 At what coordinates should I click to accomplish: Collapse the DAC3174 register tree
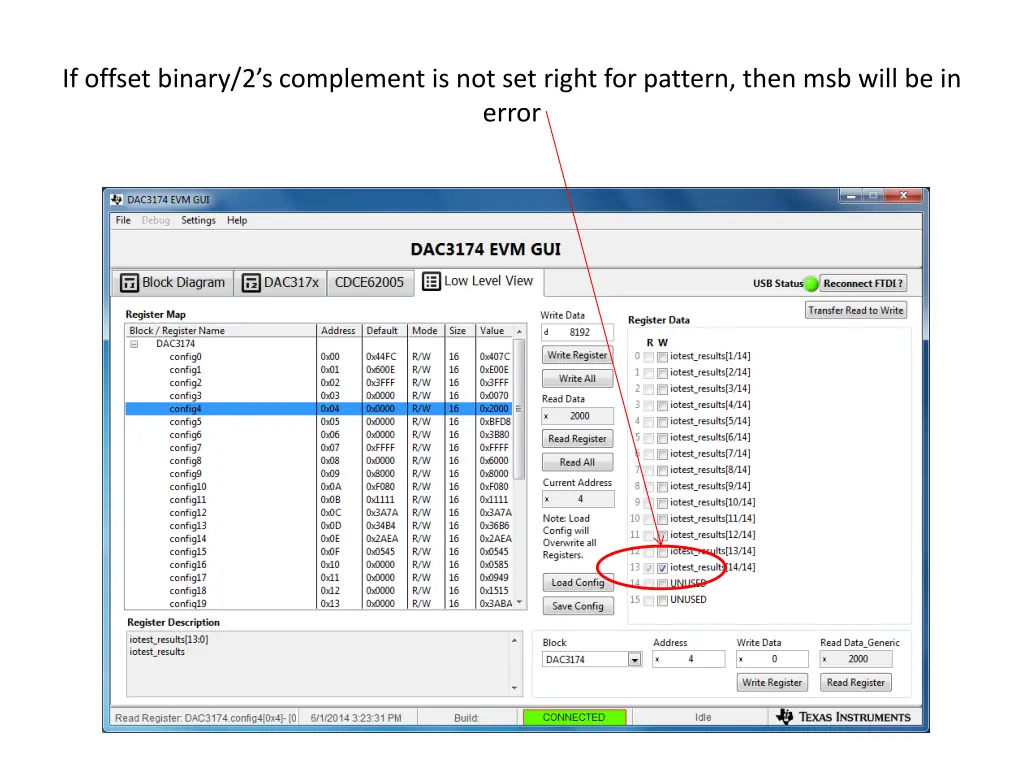pos(134,344)
